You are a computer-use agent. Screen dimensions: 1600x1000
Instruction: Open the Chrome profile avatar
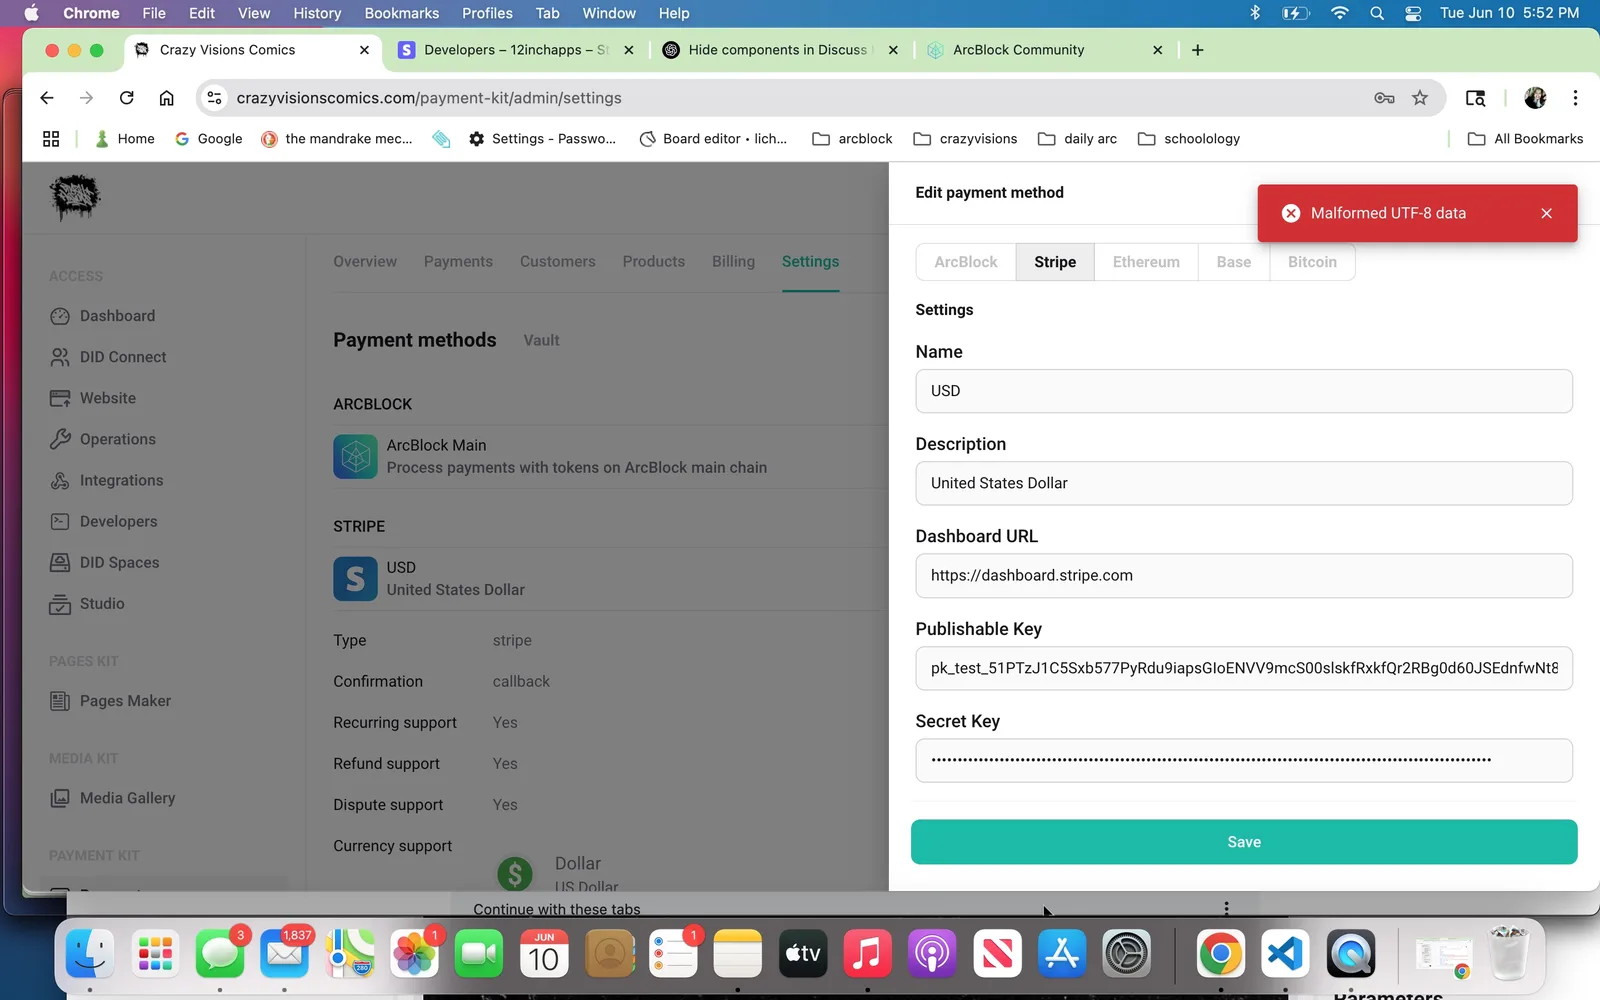(1535, 98)
